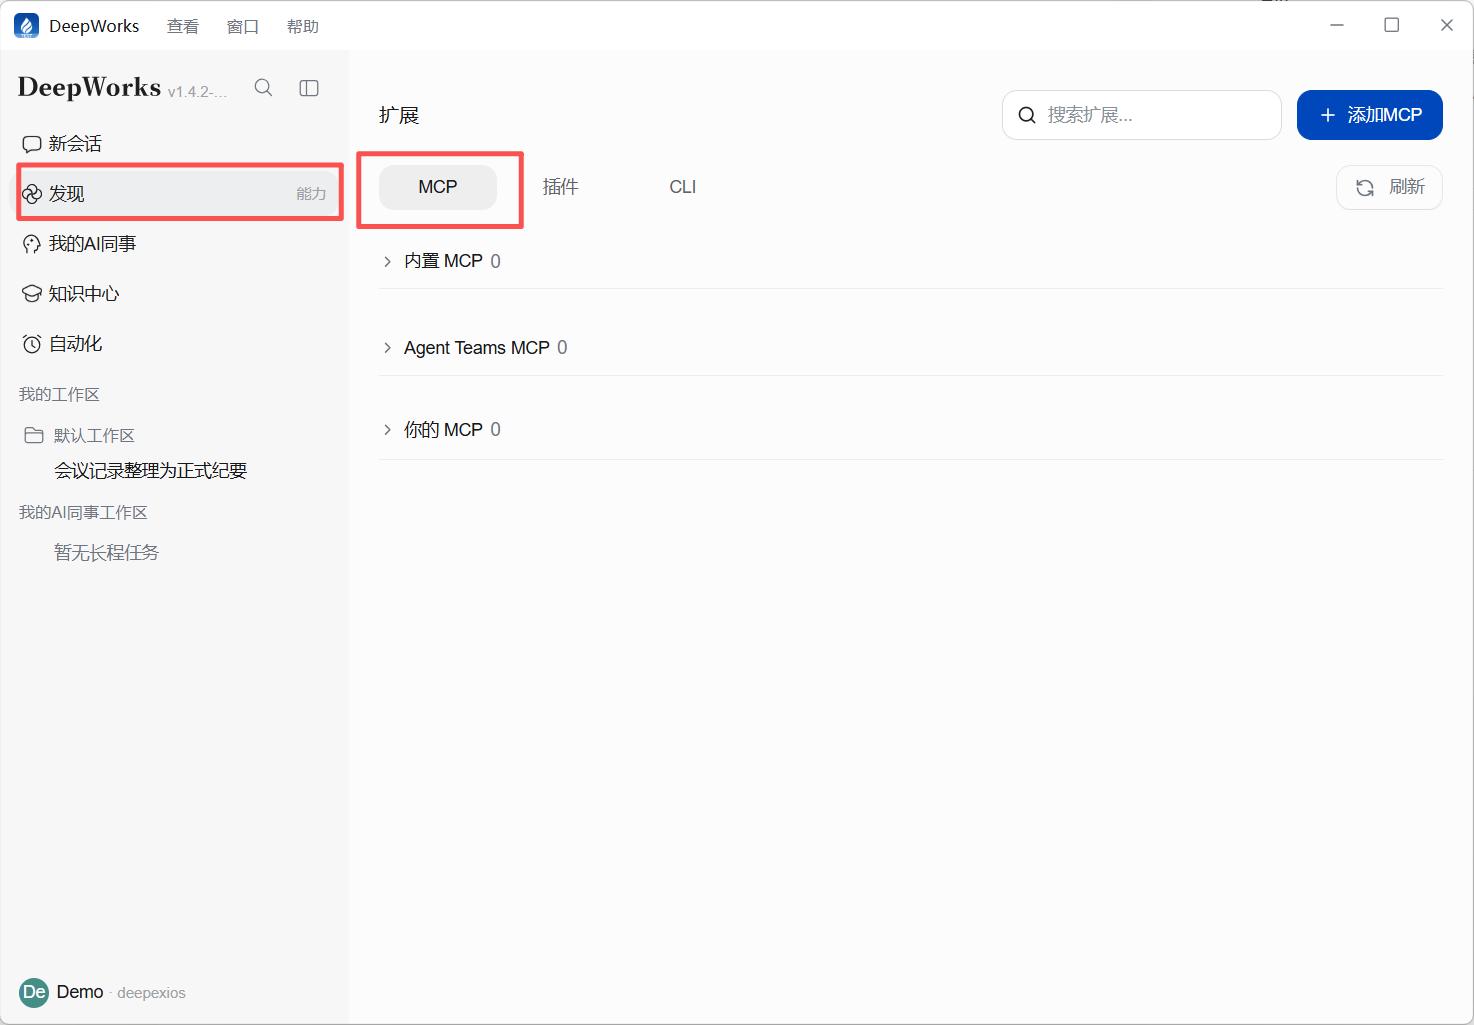Open the sidebar search magnifier icon
1474x1025 pixels.
pos(263,88)
